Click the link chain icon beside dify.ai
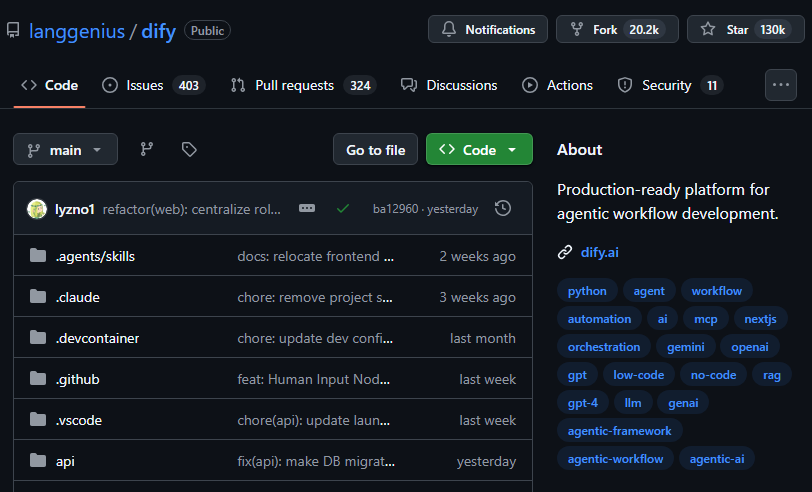Screen dimensions: 812x492 (x=564, y=252)
